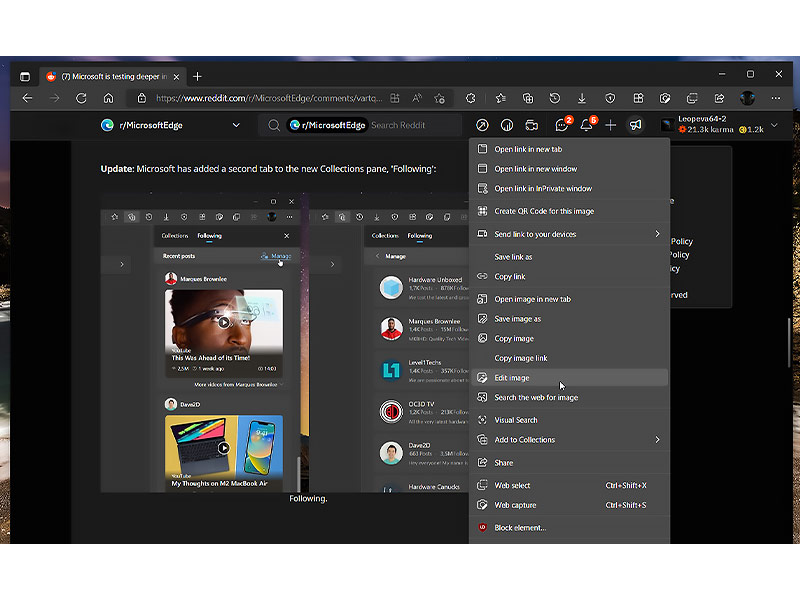The image size is (800, 600).
Task: Open the Downloads panel
Action: click(582, 98)
